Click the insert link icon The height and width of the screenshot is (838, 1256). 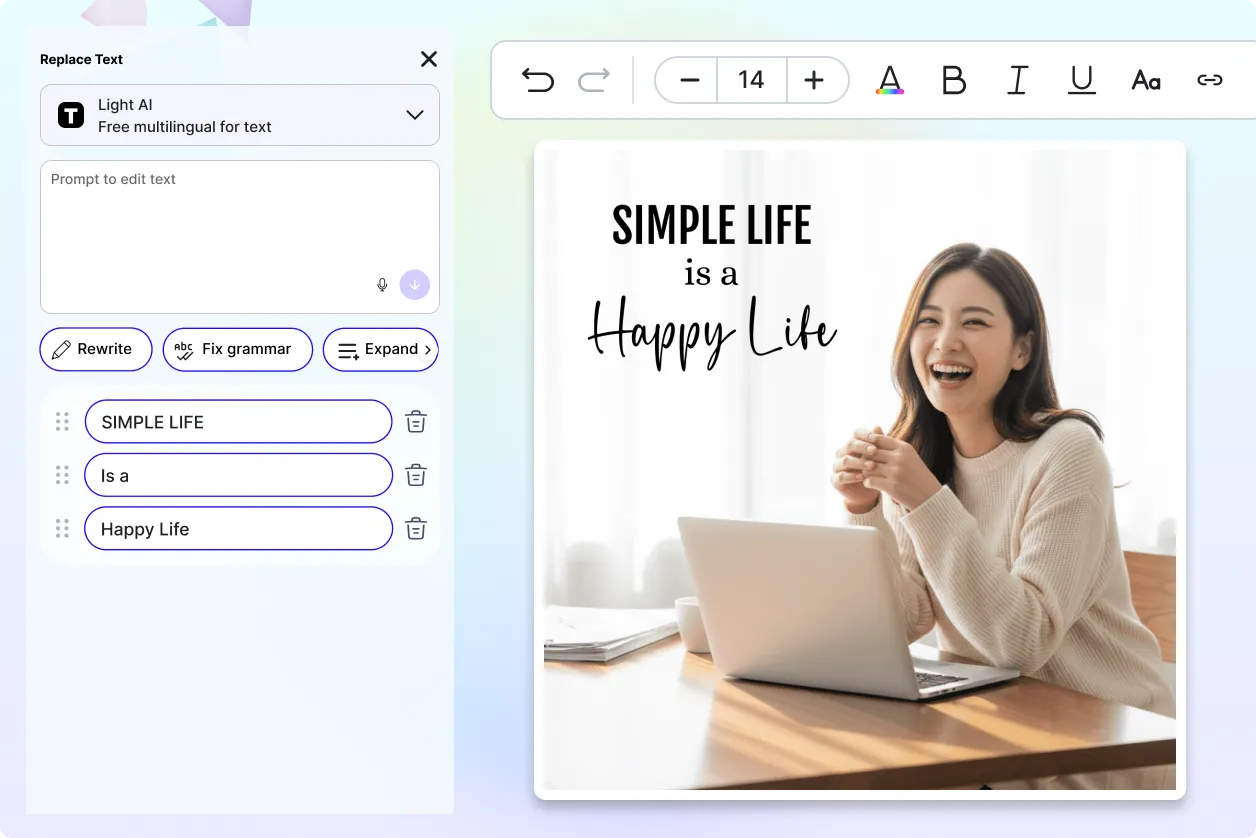pyautogui.click(x=1210, y=80)
